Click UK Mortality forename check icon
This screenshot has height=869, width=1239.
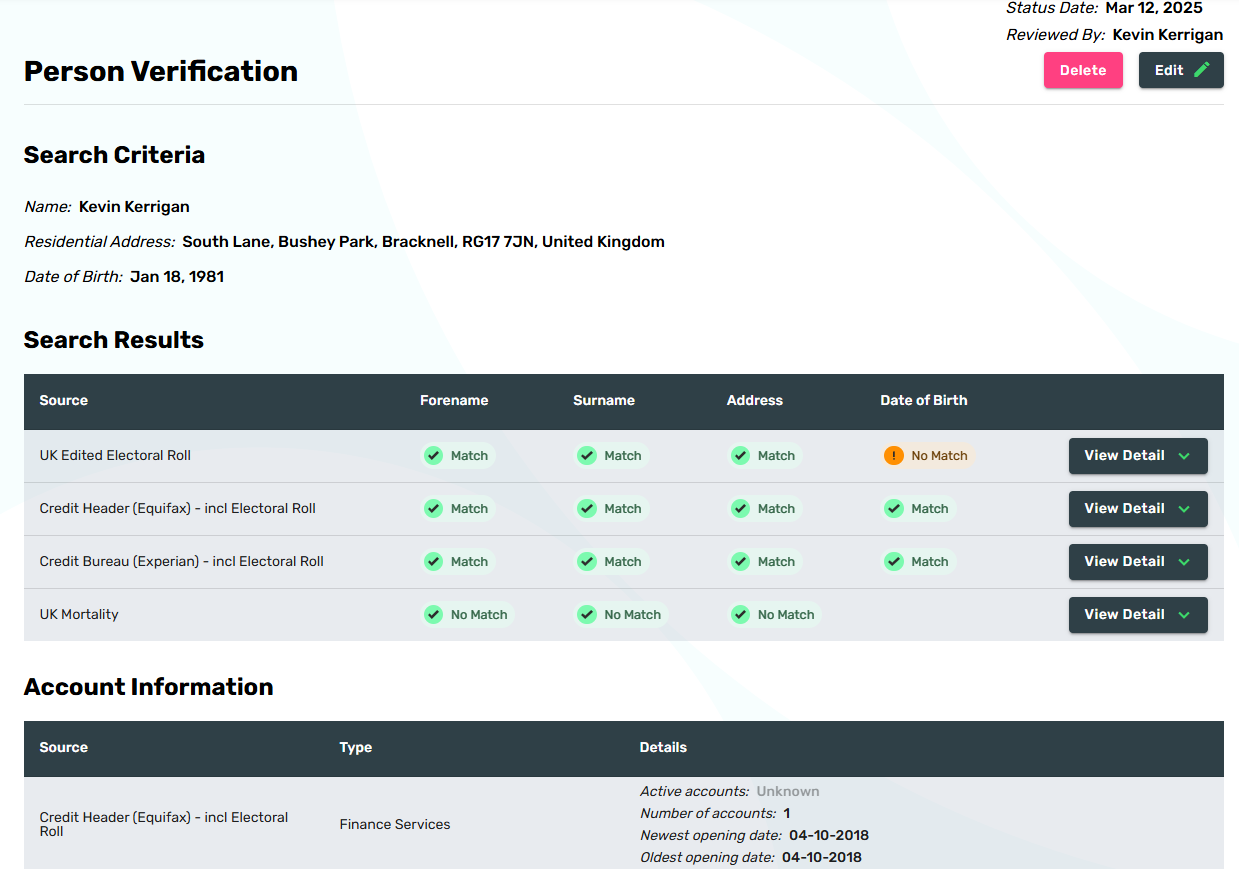tap(433, 615)
